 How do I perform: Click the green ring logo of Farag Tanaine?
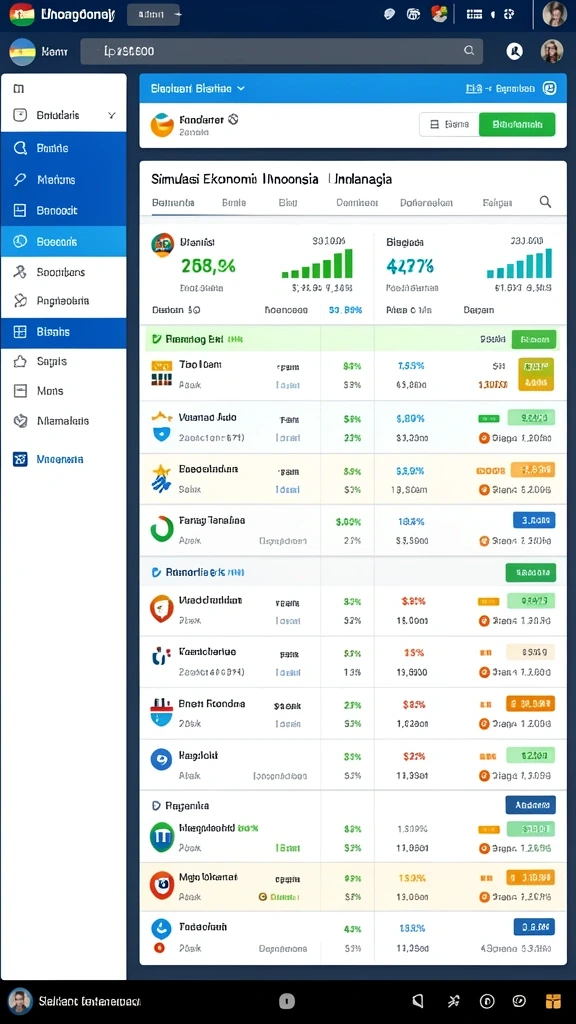(162, 529)
